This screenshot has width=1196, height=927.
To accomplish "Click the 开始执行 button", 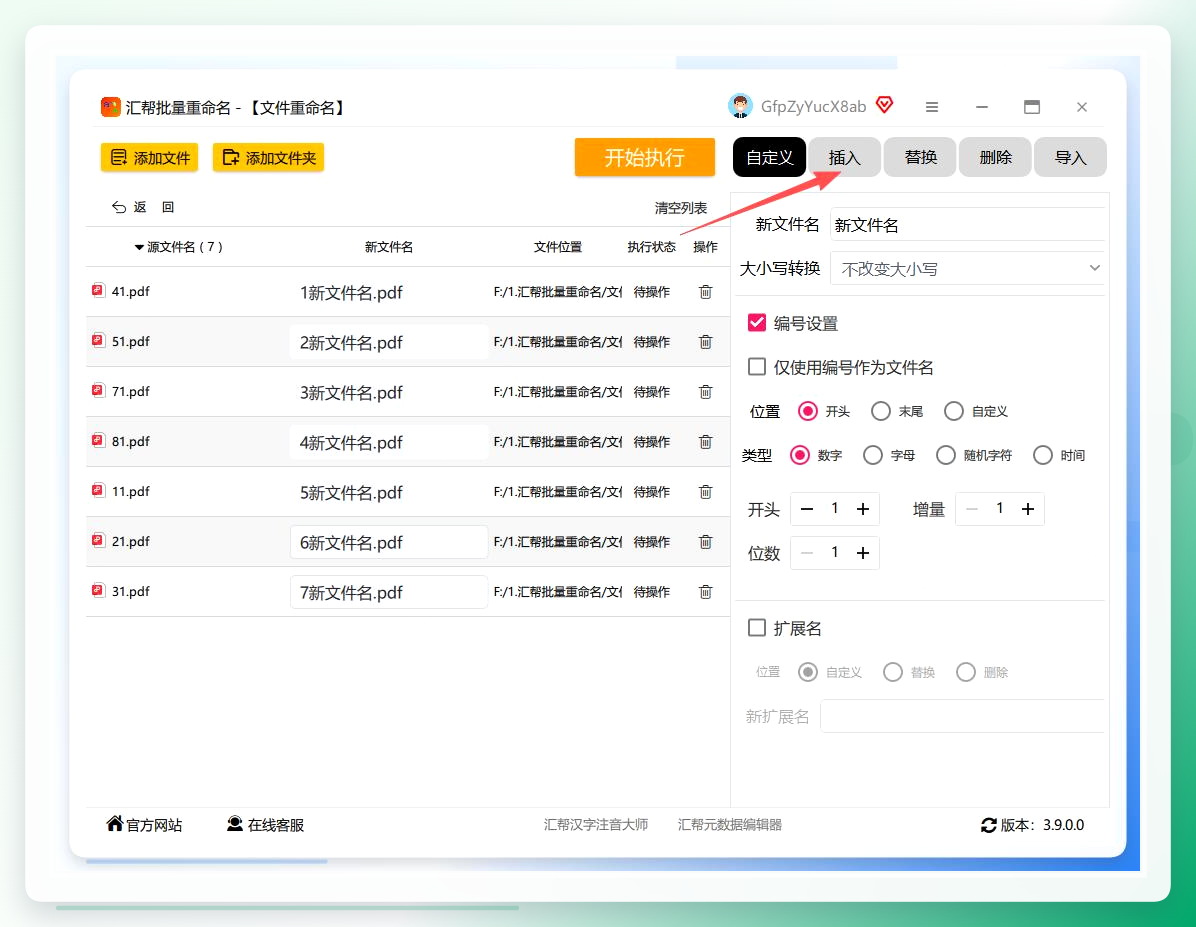I will 645,157.
